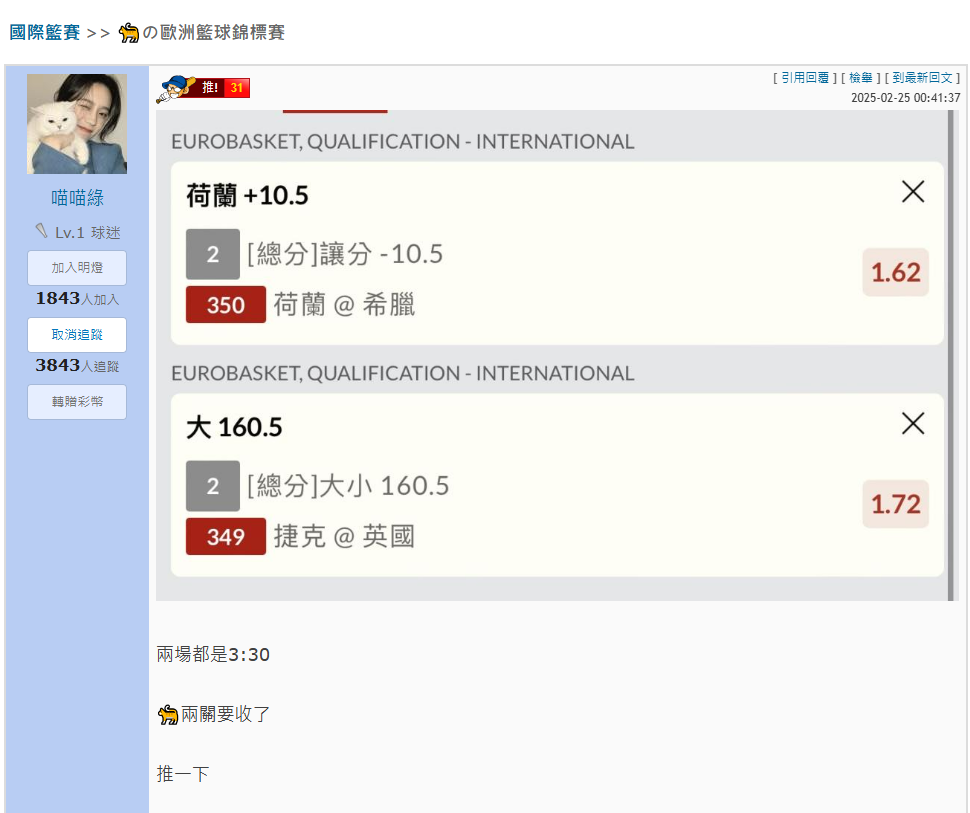Click the gray 2 badge for 大小 160.5
970x813 pixels.
point(213,486)
